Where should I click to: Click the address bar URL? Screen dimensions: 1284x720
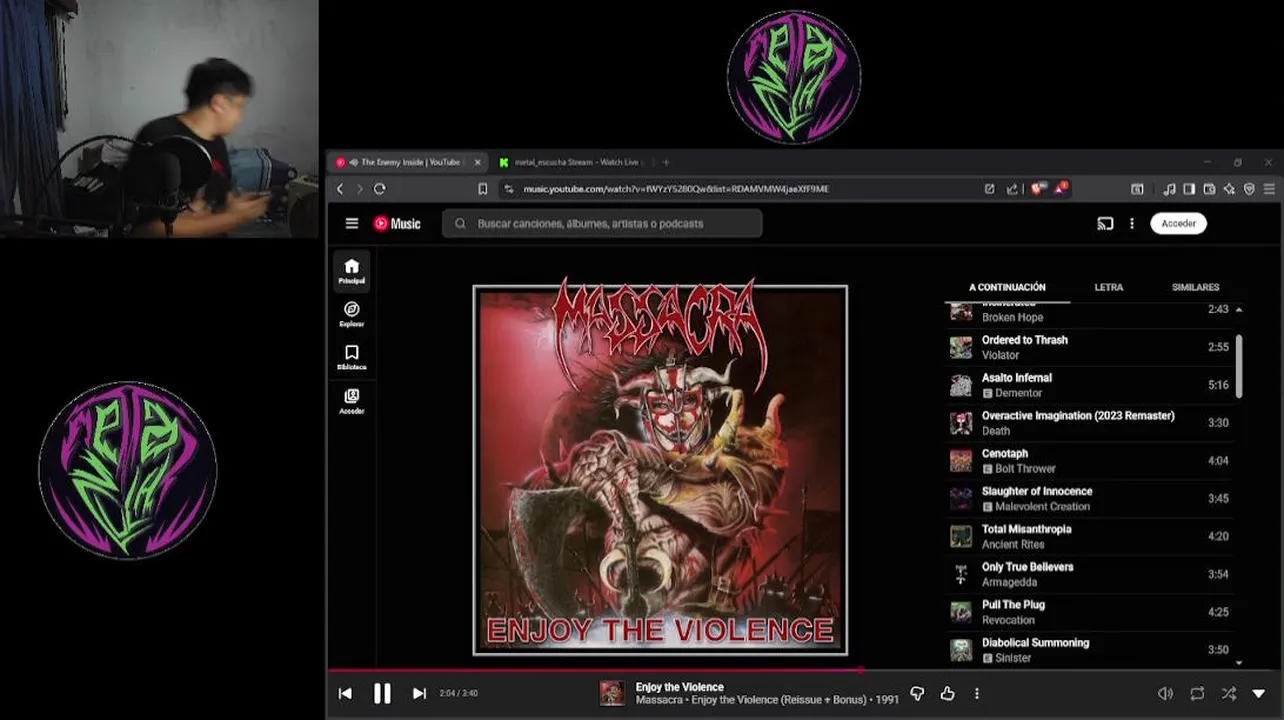tap(676, 189)
